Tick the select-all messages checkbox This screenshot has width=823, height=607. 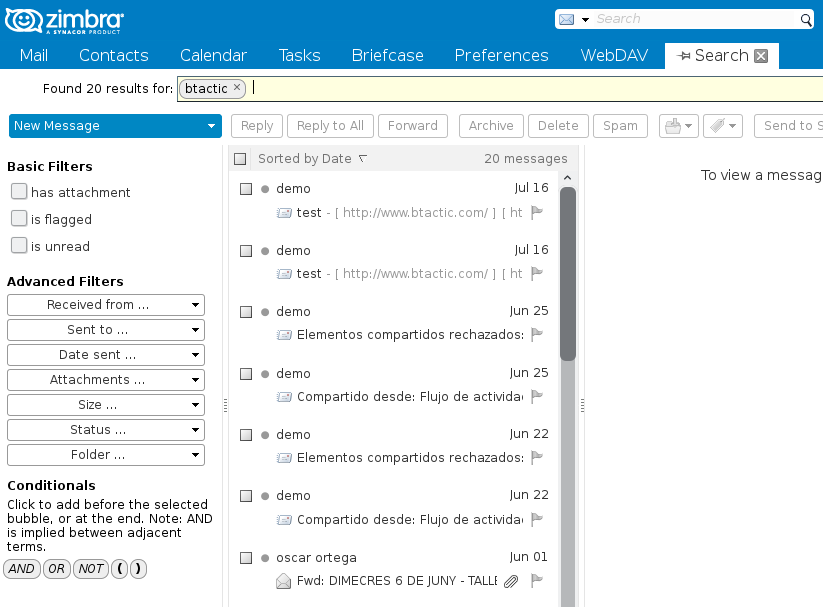pyautogui.click(x=240, y=159)
